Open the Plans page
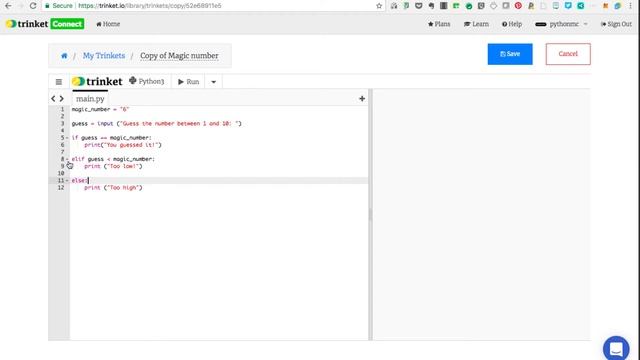Viewport: 640px width, 360px height. tap(439, 24)
